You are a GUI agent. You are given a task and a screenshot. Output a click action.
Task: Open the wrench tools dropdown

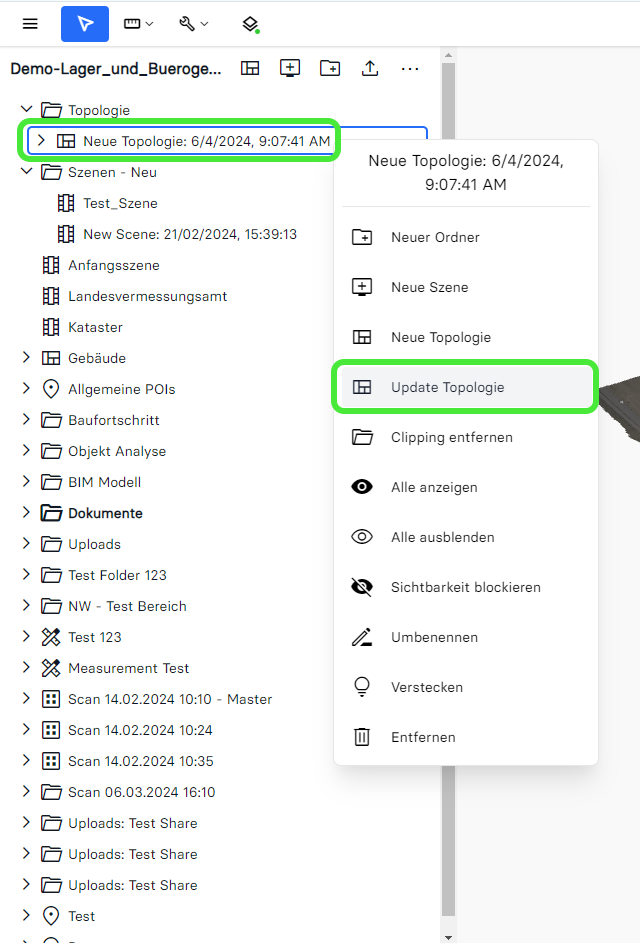(193, 24)
